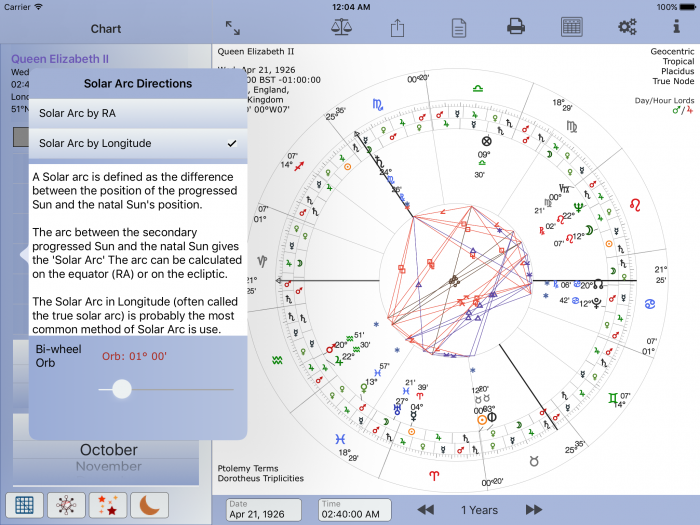700x525 pixels.
Task: Open settings gears icon
Action: 627,27
